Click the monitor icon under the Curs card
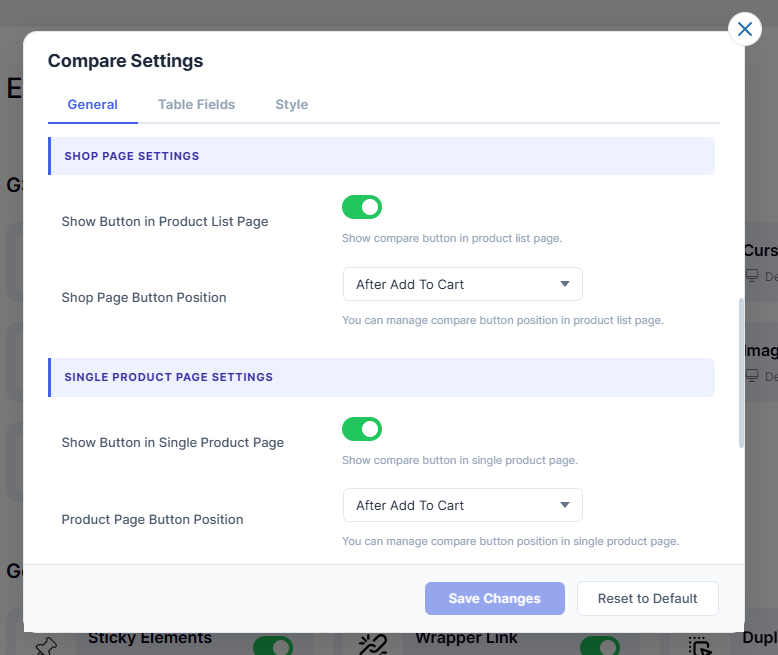 tap(752, 276)
